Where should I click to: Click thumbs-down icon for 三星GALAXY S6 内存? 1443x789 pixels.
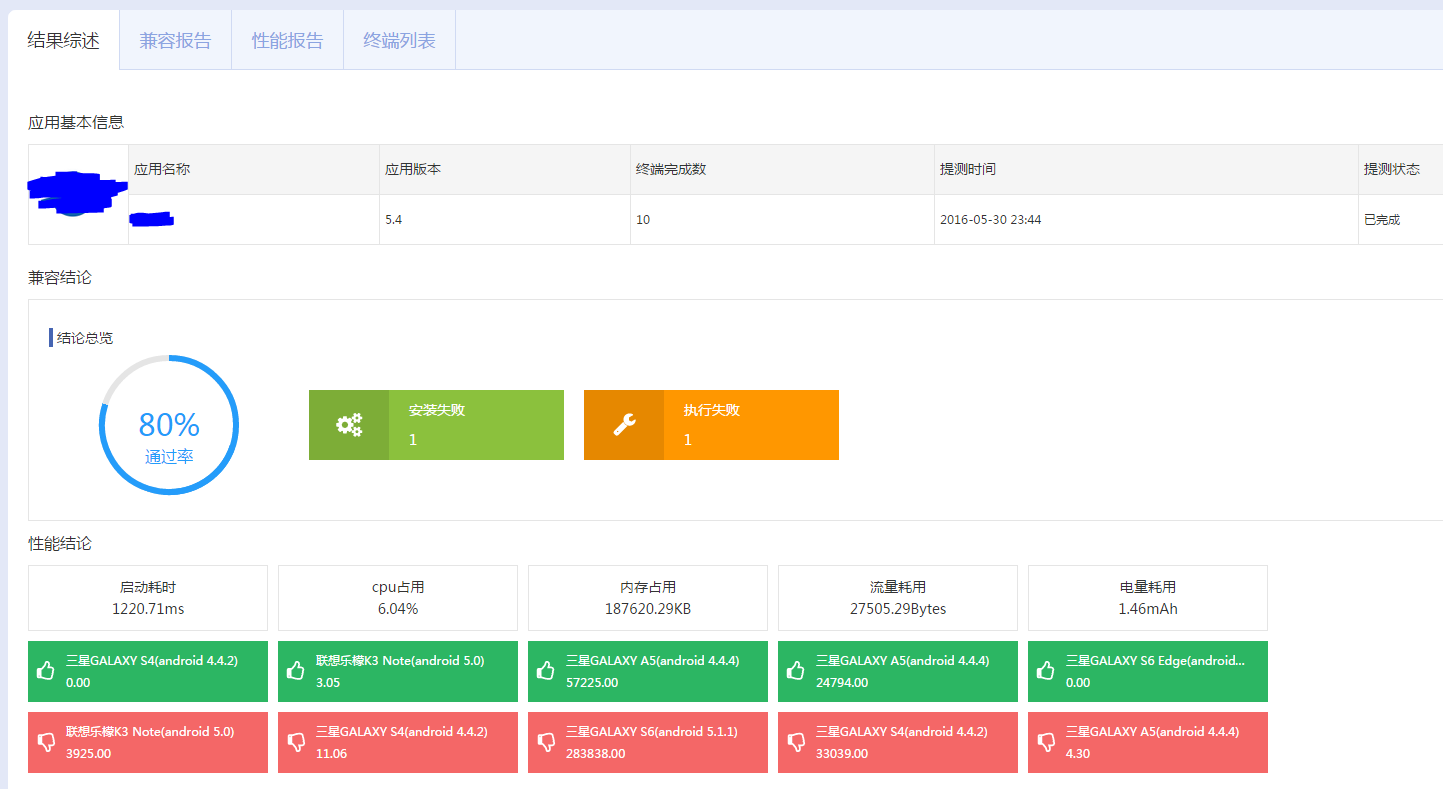545,742
